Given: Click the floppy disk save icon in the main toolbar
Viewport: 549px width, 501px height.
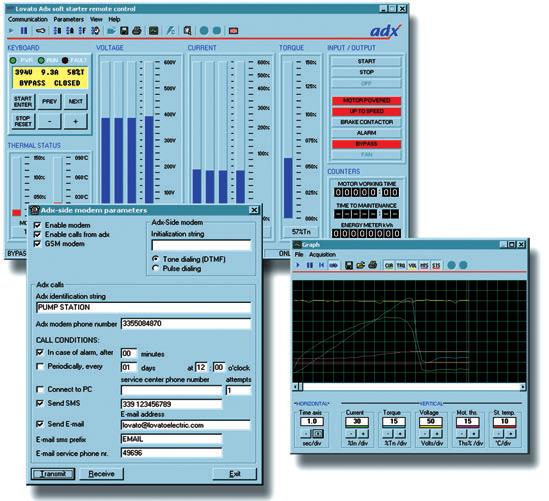Looking at the screenshot, I should pyautogui.click(x=124, y=31).
